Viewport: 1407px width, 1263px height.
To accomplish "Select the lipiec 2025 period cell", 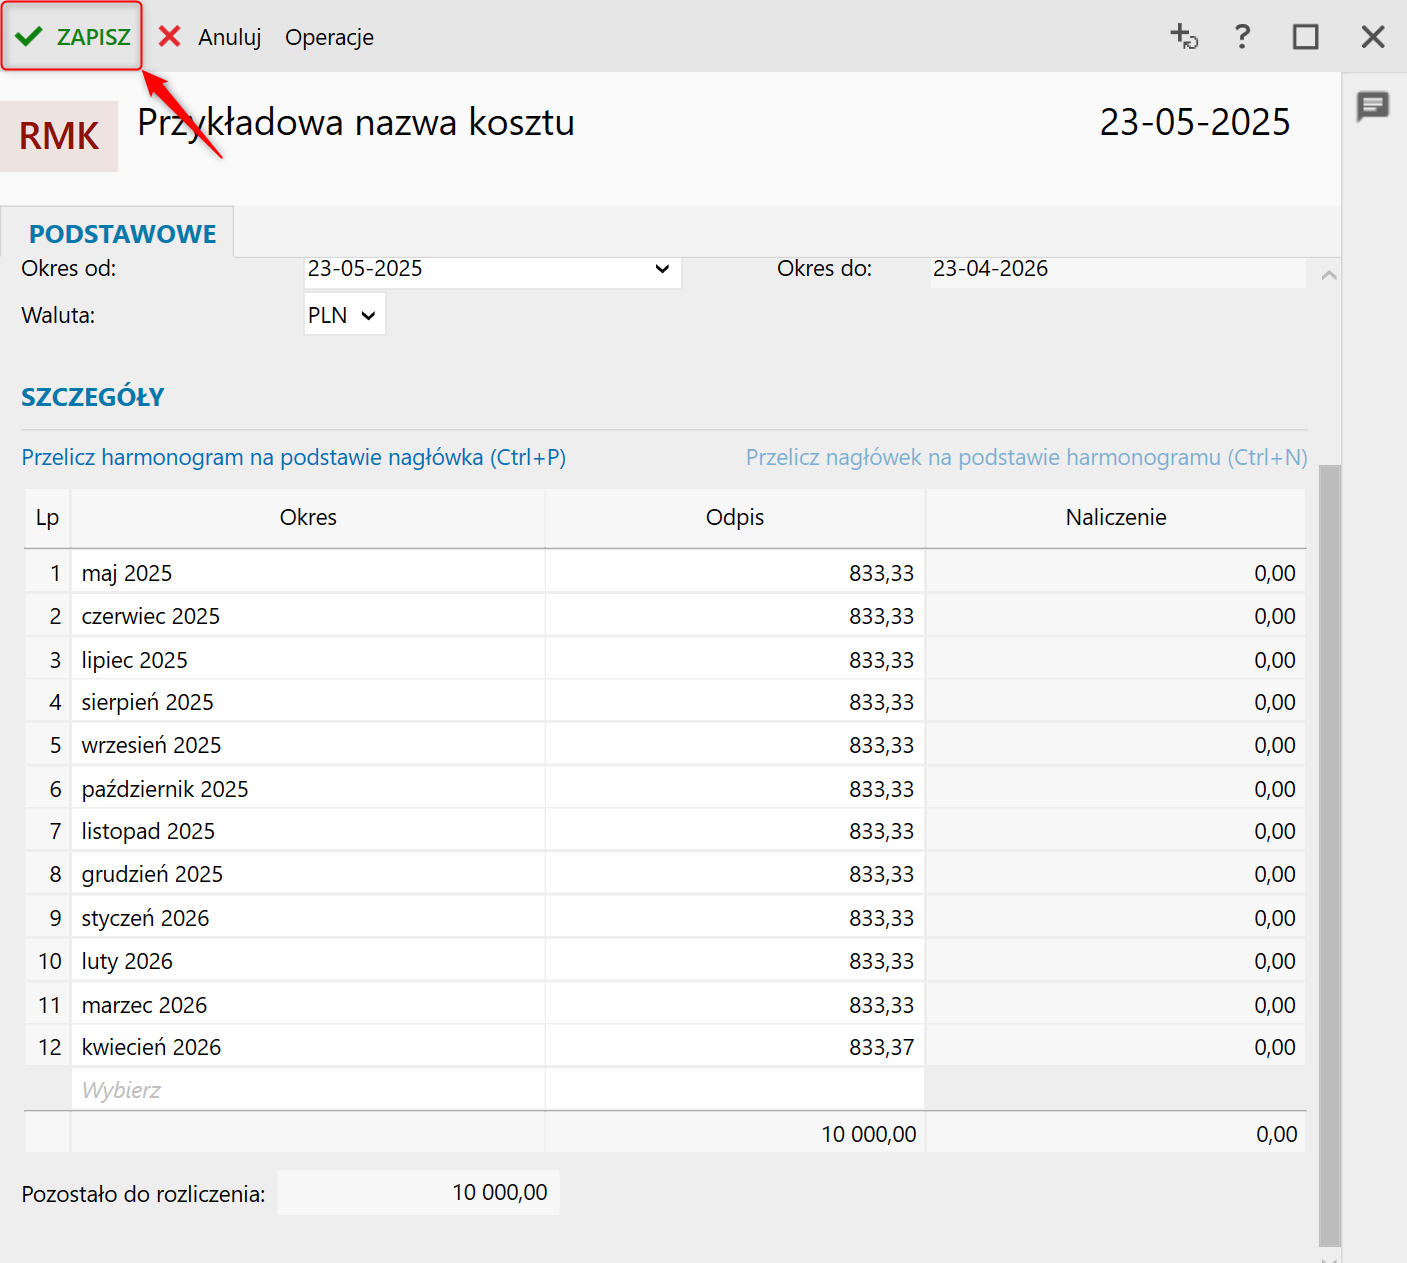I will [308, 660].
